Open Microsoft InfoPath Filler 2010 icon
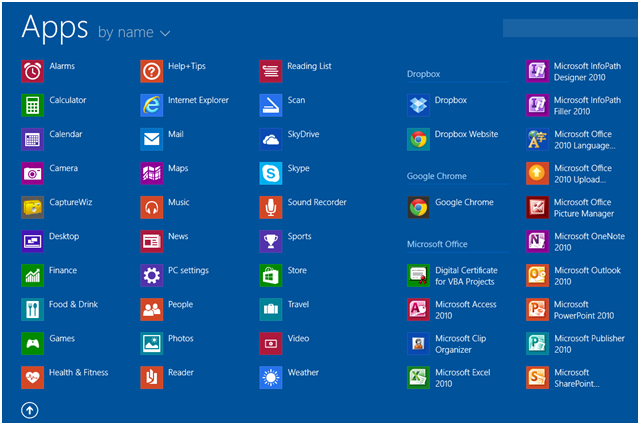This screenshot has height=424, width=639. click(537, 105)
